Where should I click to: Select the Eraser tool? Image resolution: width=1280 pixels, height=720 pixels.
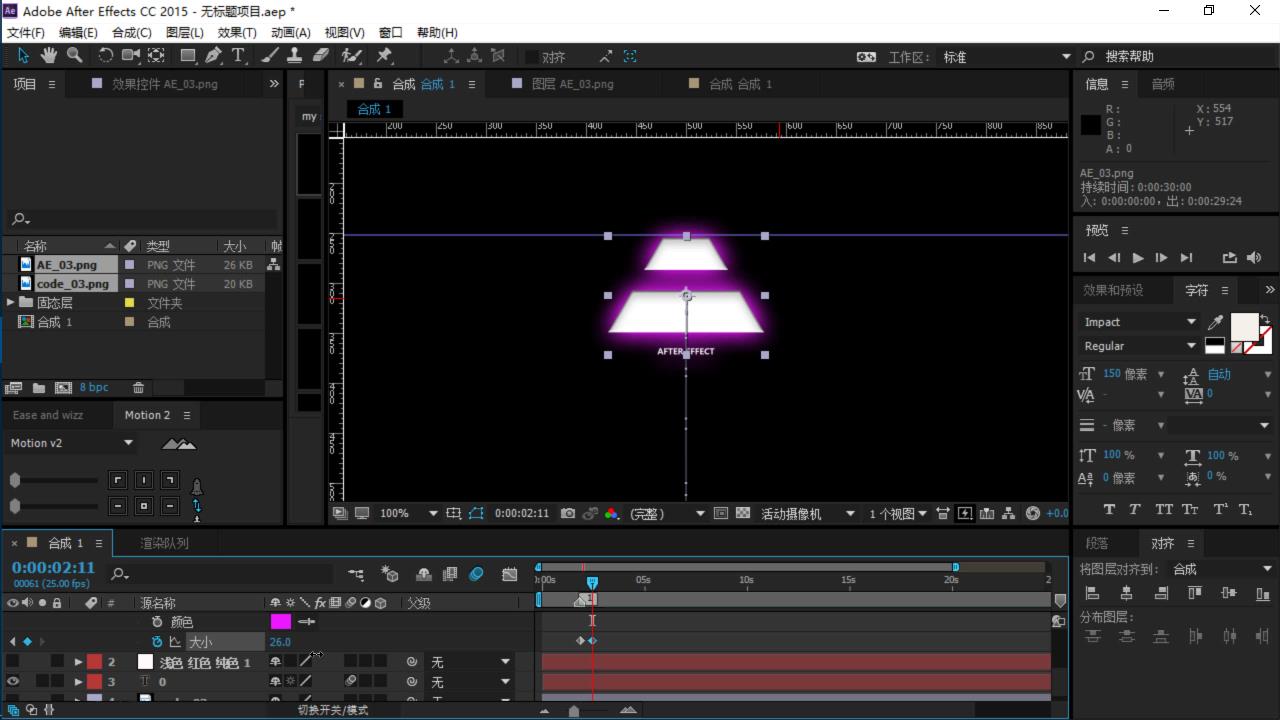click(x=321, y=56)
